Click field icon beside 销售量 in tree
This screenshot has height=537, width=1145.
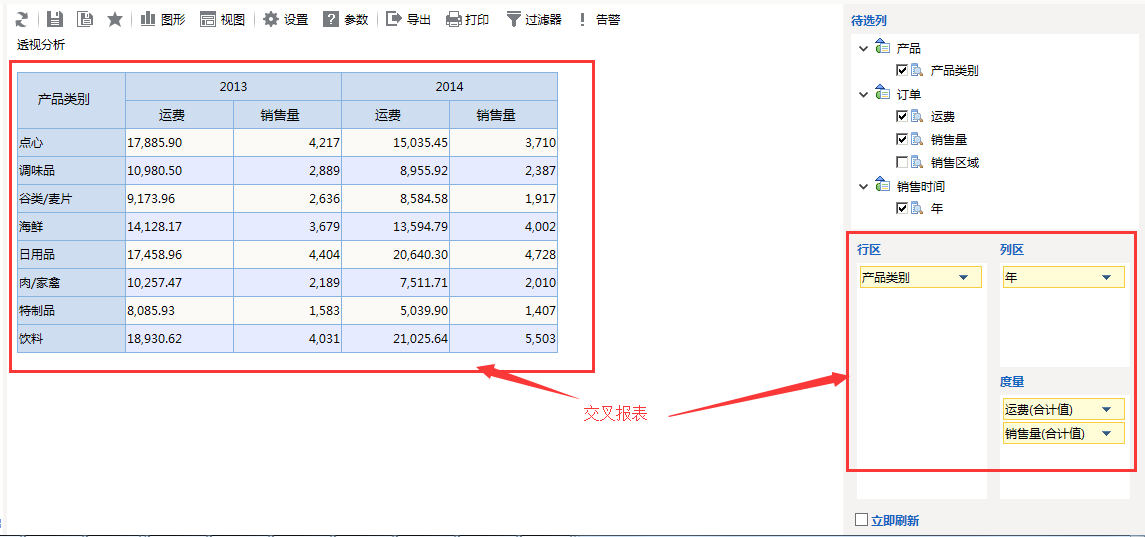916,139
